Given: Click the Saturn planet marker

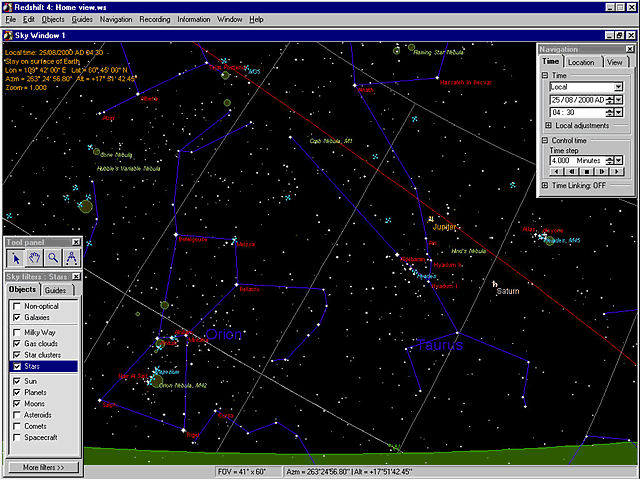Looking at the screenshot, I should point(494,283).
